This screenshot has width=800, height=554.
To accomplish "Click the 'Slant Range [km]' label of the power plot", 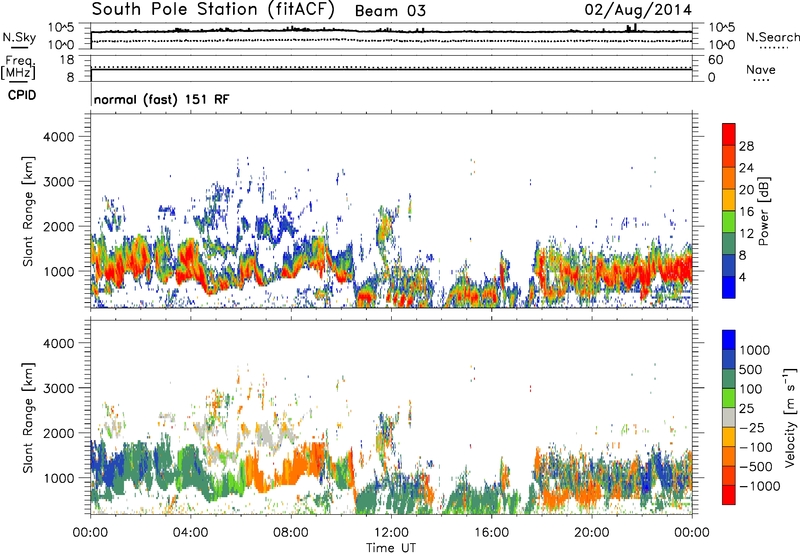I will [x=28, y=211].
